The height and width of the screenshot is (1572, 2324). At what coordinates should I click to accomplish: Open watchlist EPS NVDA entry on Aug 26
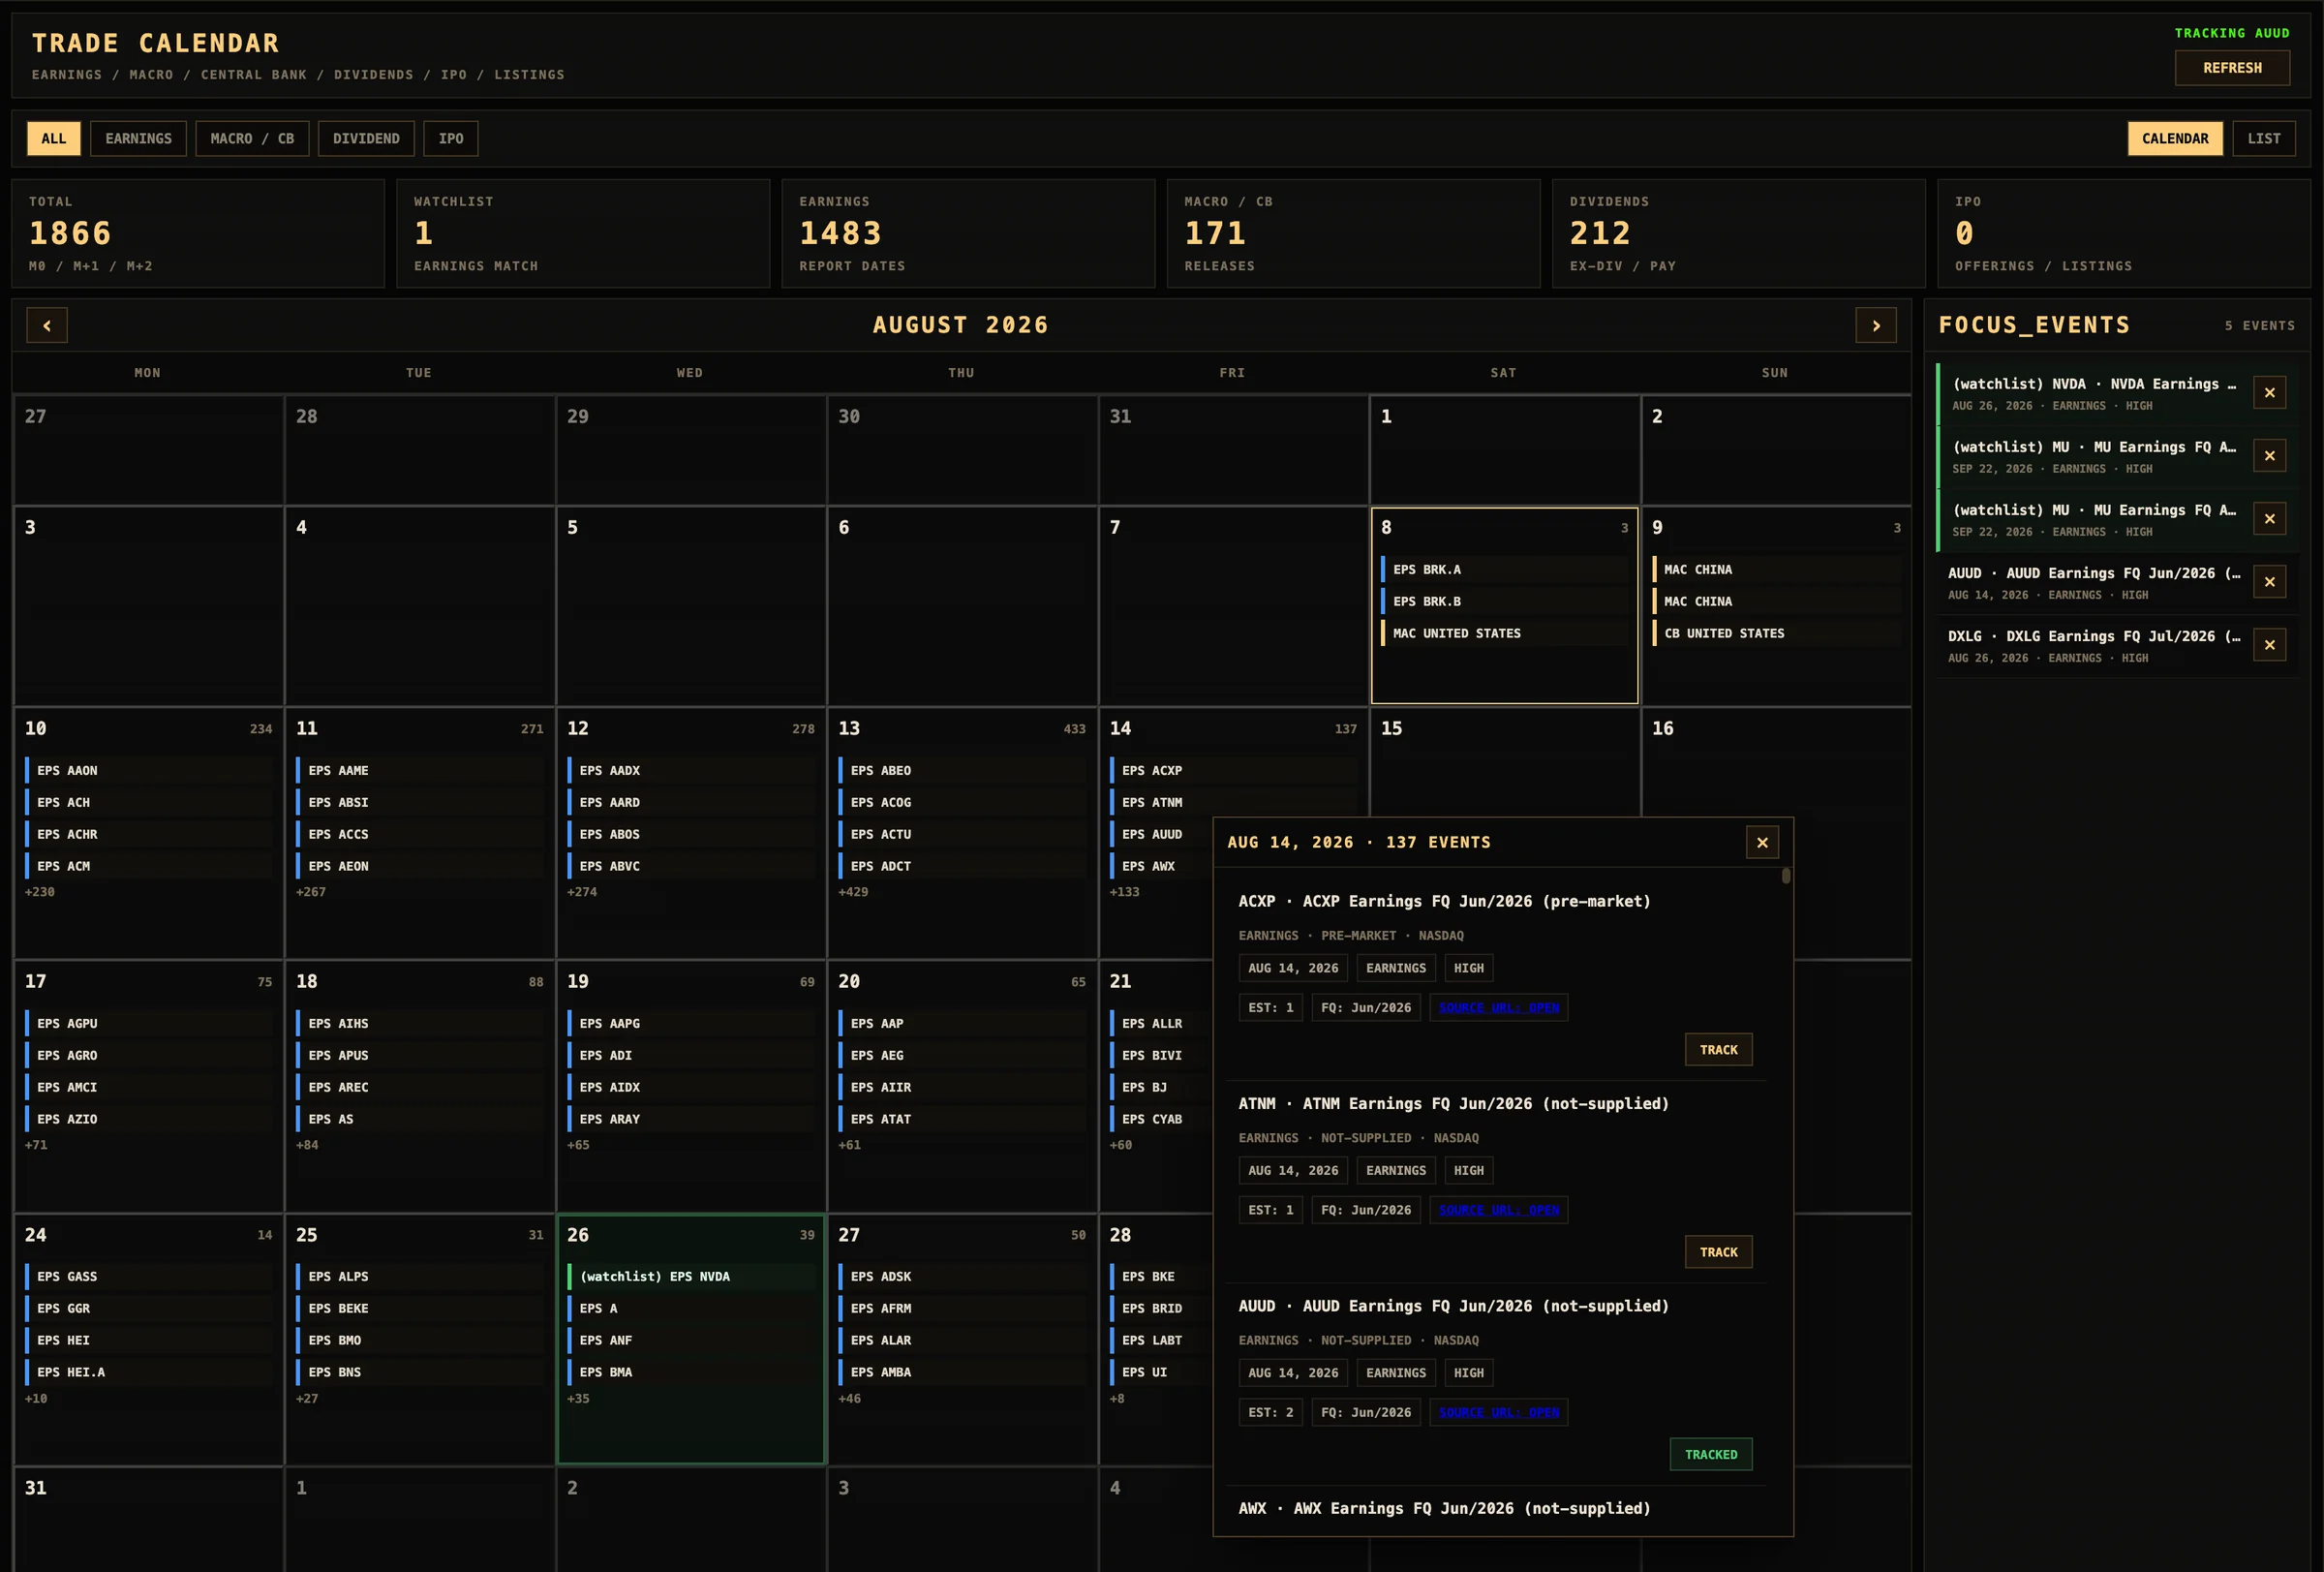pos(691,1277)
